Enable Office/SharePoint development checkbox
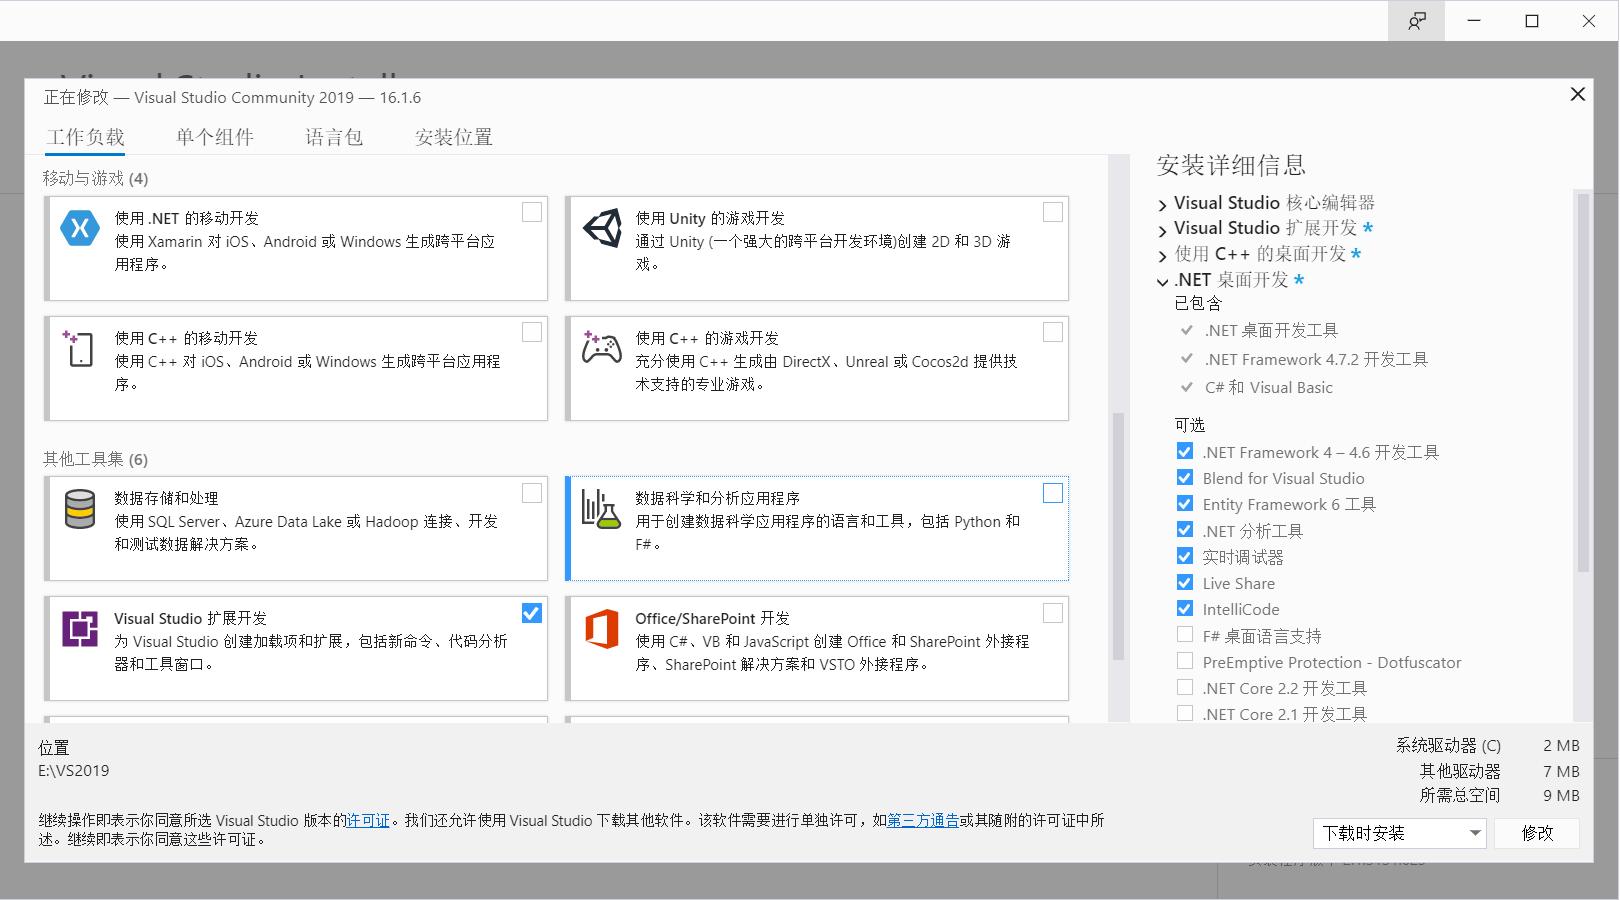The image size is (1620, 900). click(1053, 613)
